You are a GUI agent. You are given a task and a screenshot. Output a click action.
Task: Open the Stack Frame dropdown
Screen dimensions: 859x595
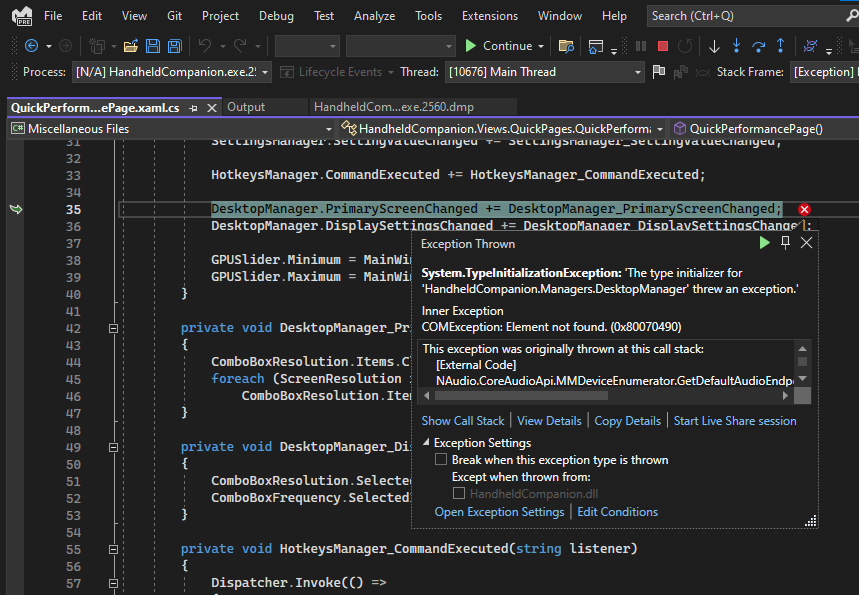tap(824, 72)
